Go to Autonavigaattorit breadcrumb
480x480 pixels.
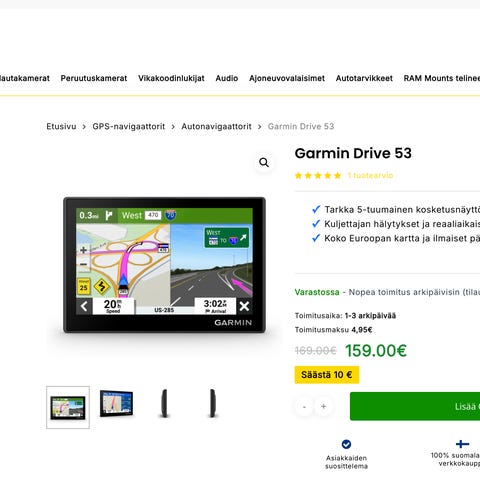(216, 126)
